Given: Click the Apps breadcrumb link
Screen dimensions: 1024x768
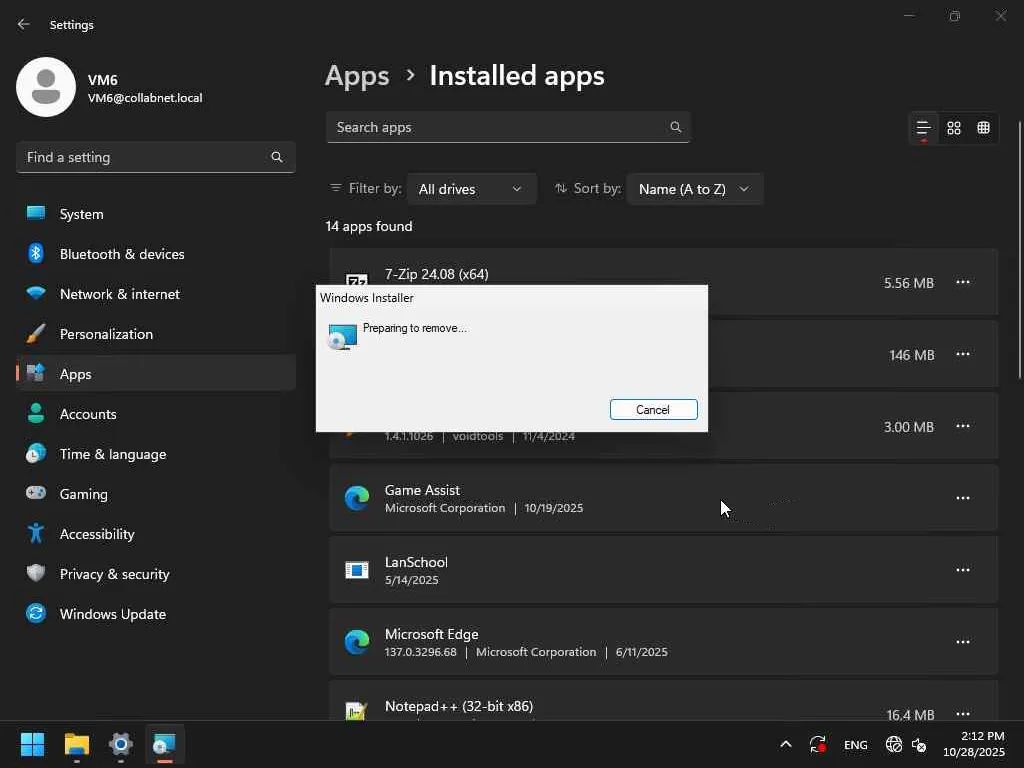Looking at the screenshot, I should coord(357,76).
